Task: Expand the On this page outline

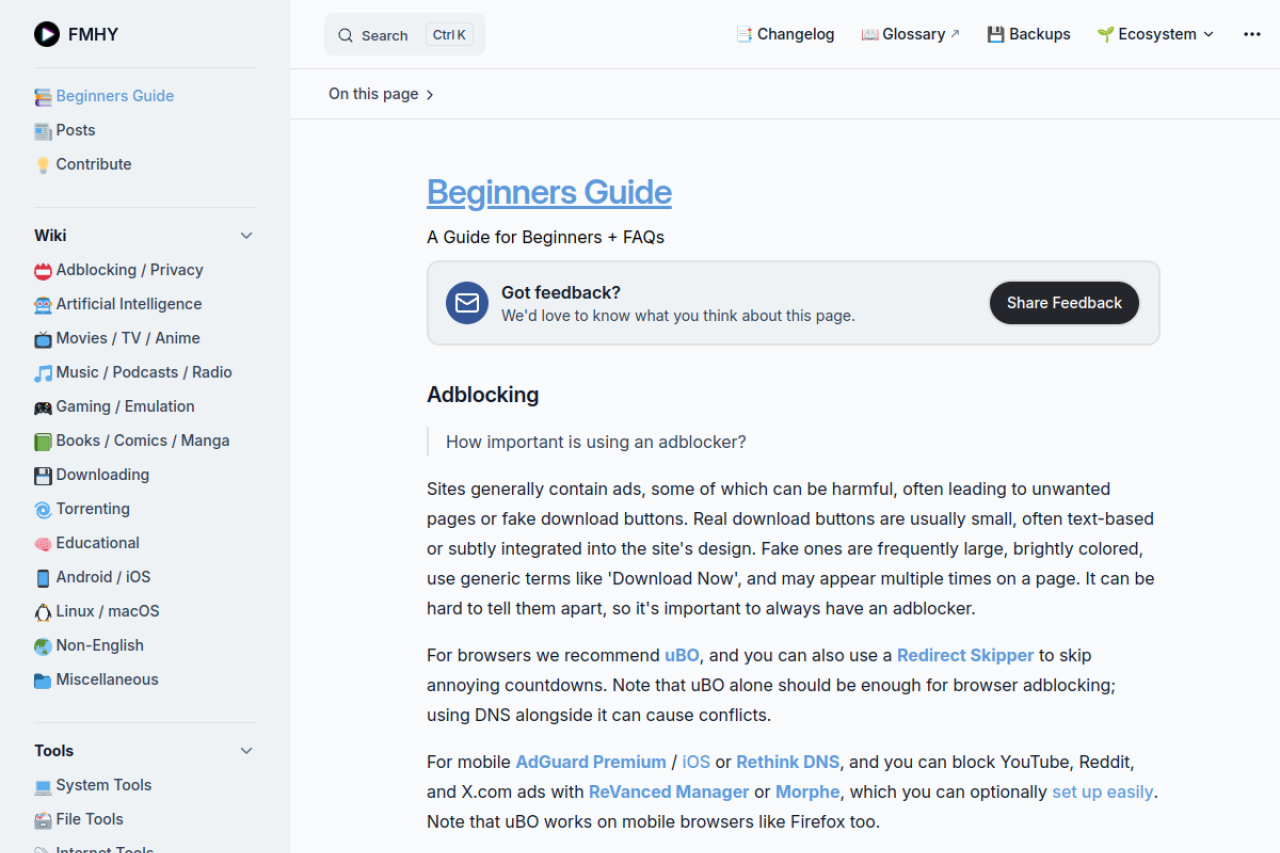Action: point(381,93)
